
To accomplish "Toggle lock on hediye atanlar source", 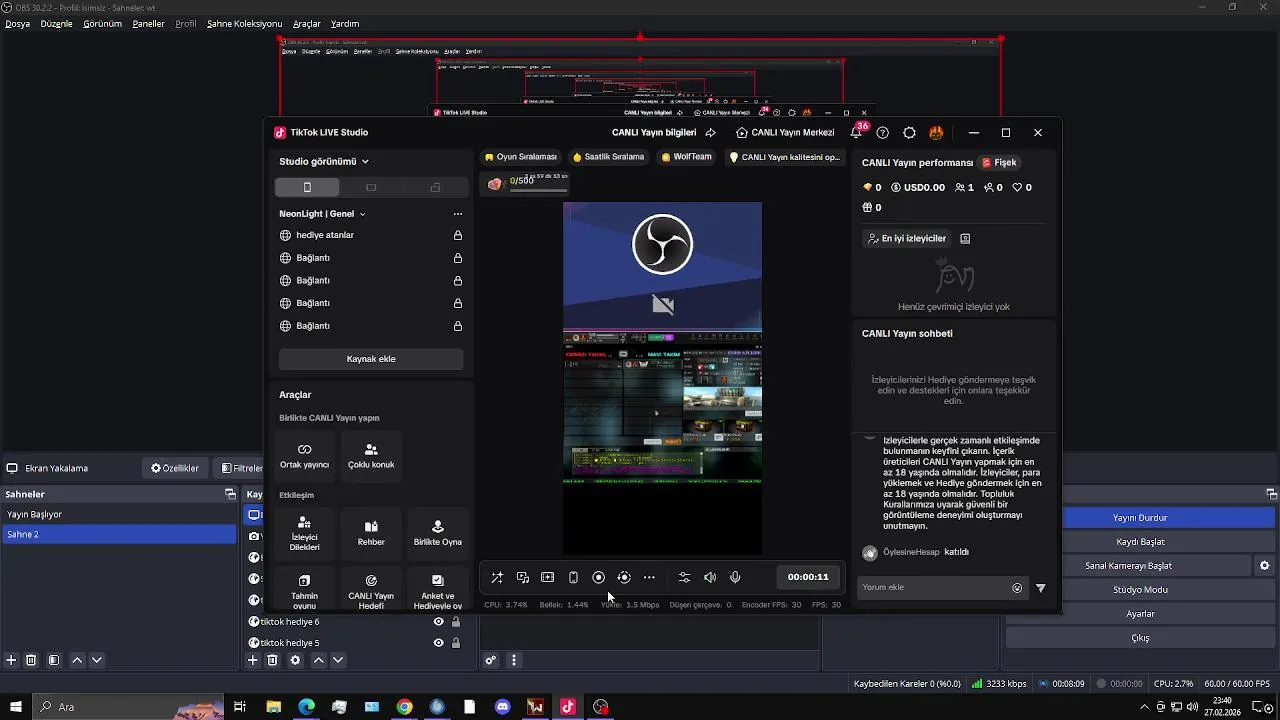I will click(x=458, y=235).
